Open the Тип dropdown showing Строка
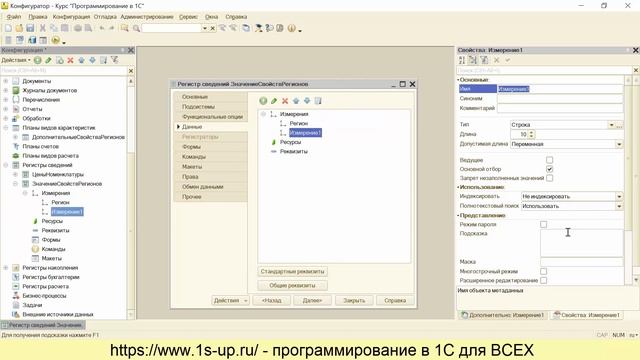Image resolution: width=640 pixels, height=360 pixels. coord(611,125)
